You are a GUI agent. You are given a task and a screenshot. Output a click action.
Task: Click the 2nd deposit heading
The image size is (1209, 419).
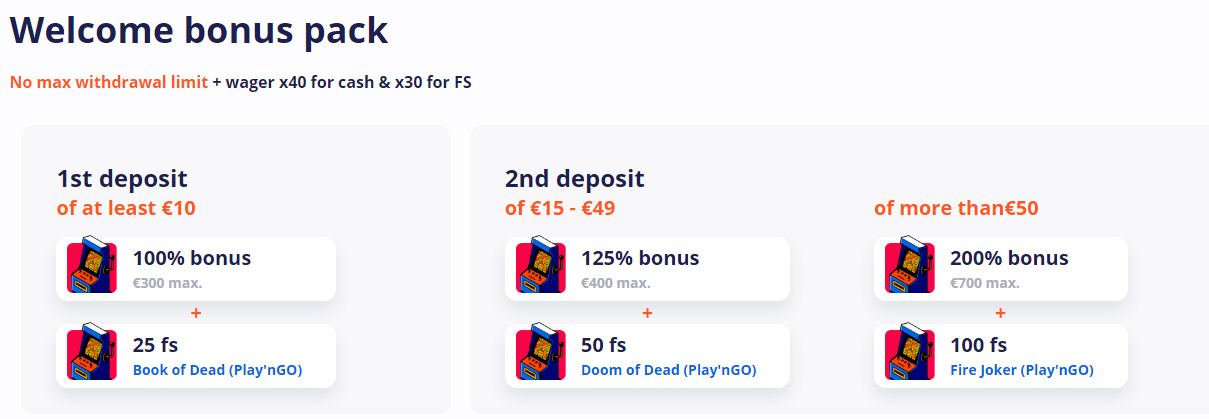point(575,179)
